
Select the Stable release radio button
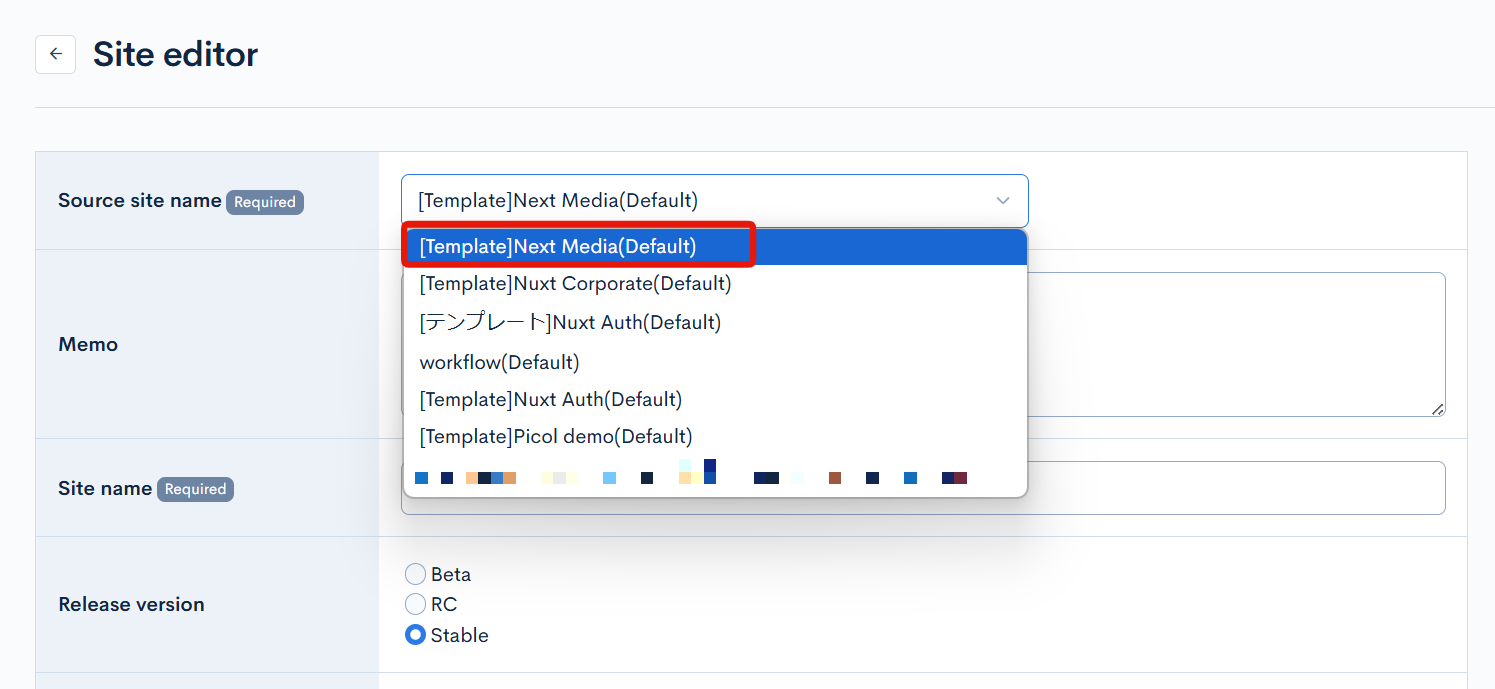click(415, 635)
